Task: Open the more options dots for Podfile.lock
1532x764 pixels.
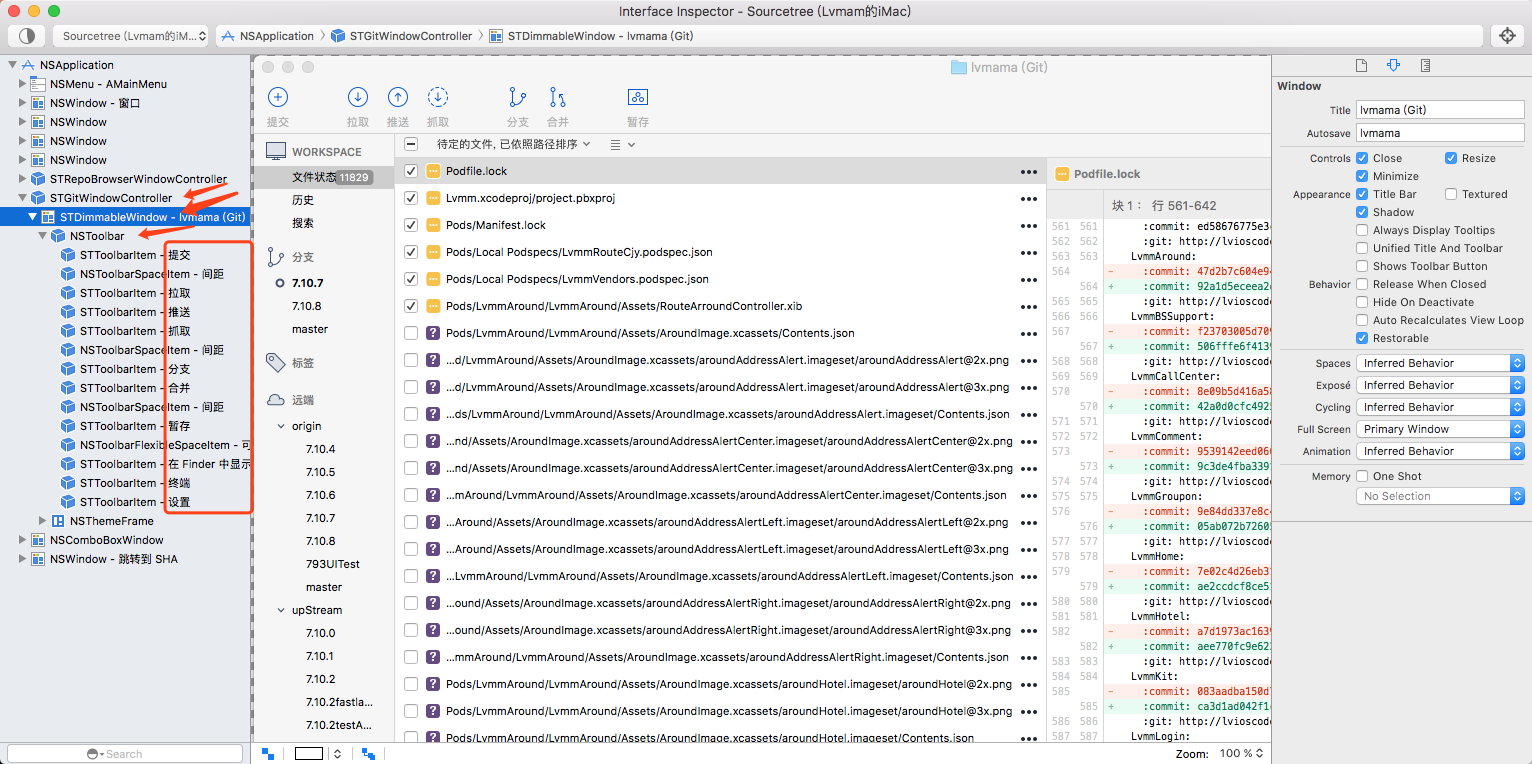Action: point(1029,172)
